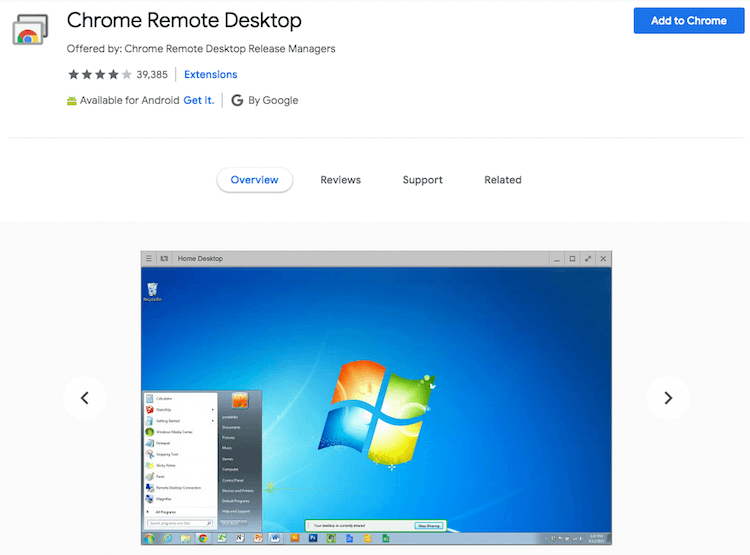The image size is (750, 555).
Task: Open the Extensions category link
Action: 210,75
